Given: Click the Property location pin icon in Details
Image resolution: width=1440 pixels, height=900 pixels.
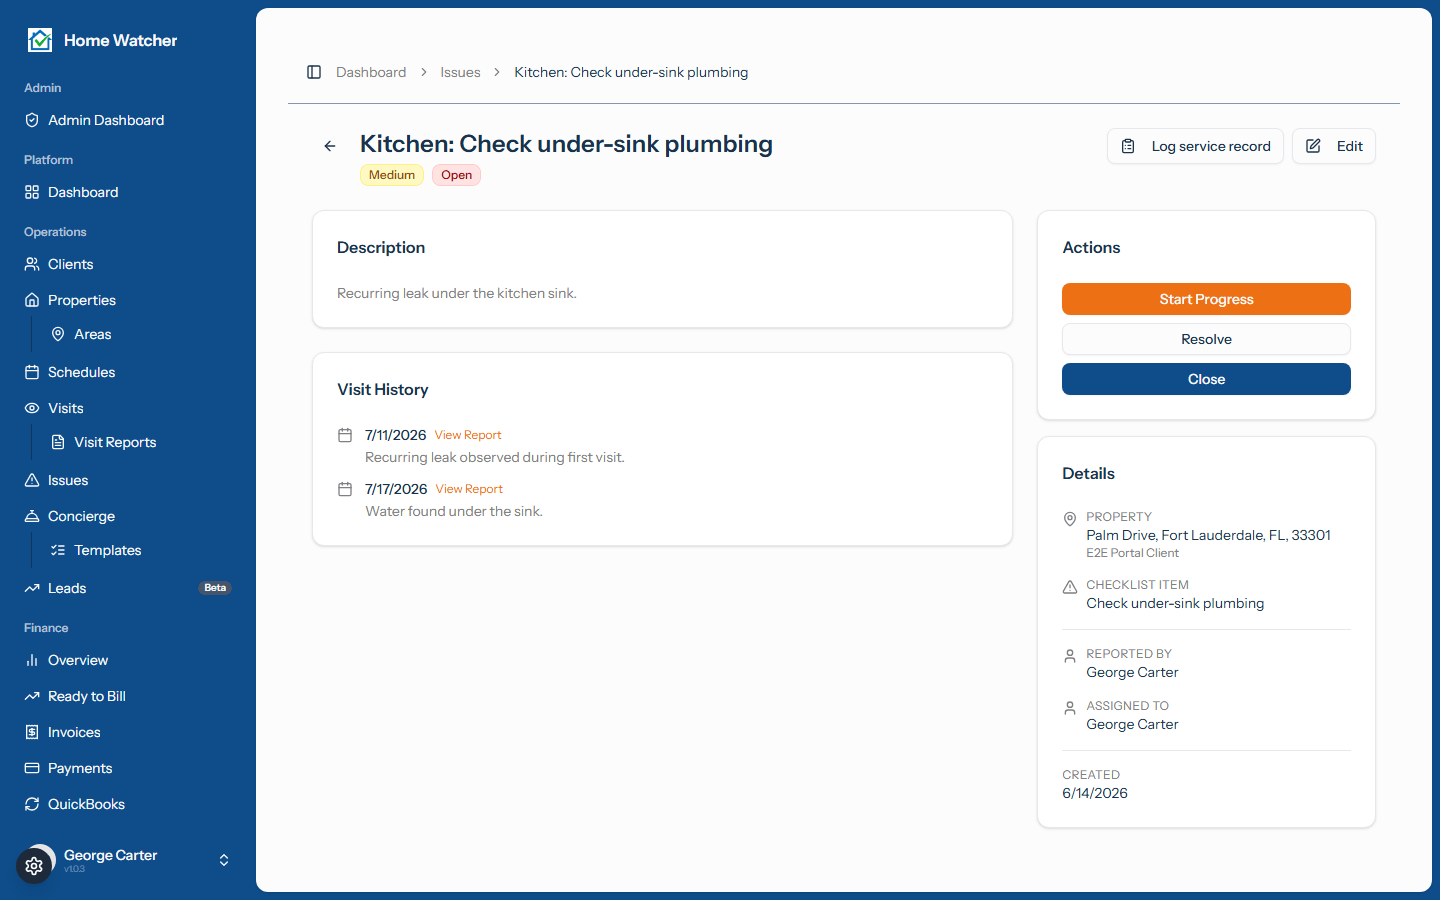Looking at the screenshot, I should (1070, 518).
